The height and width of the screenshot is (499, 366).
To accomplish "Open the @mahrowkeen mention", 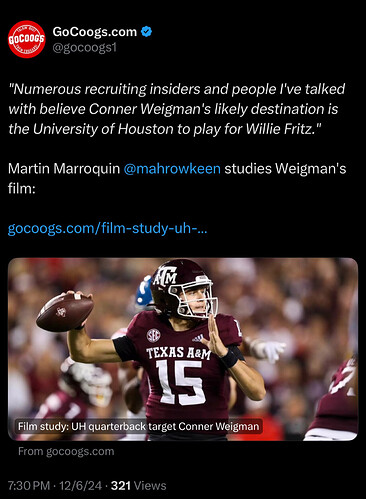I will point(172,169).
